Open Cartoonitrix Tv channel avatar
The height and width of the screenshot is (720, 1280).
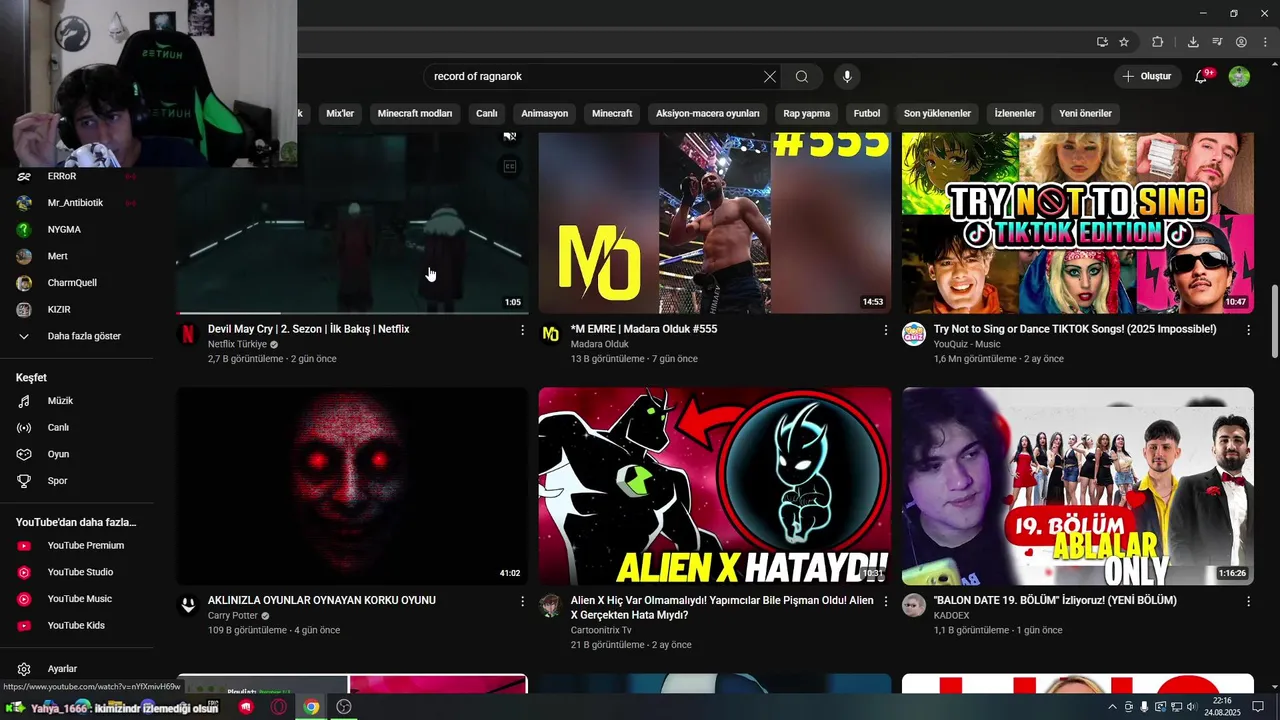pyautogui.click(x=550, y=605)
